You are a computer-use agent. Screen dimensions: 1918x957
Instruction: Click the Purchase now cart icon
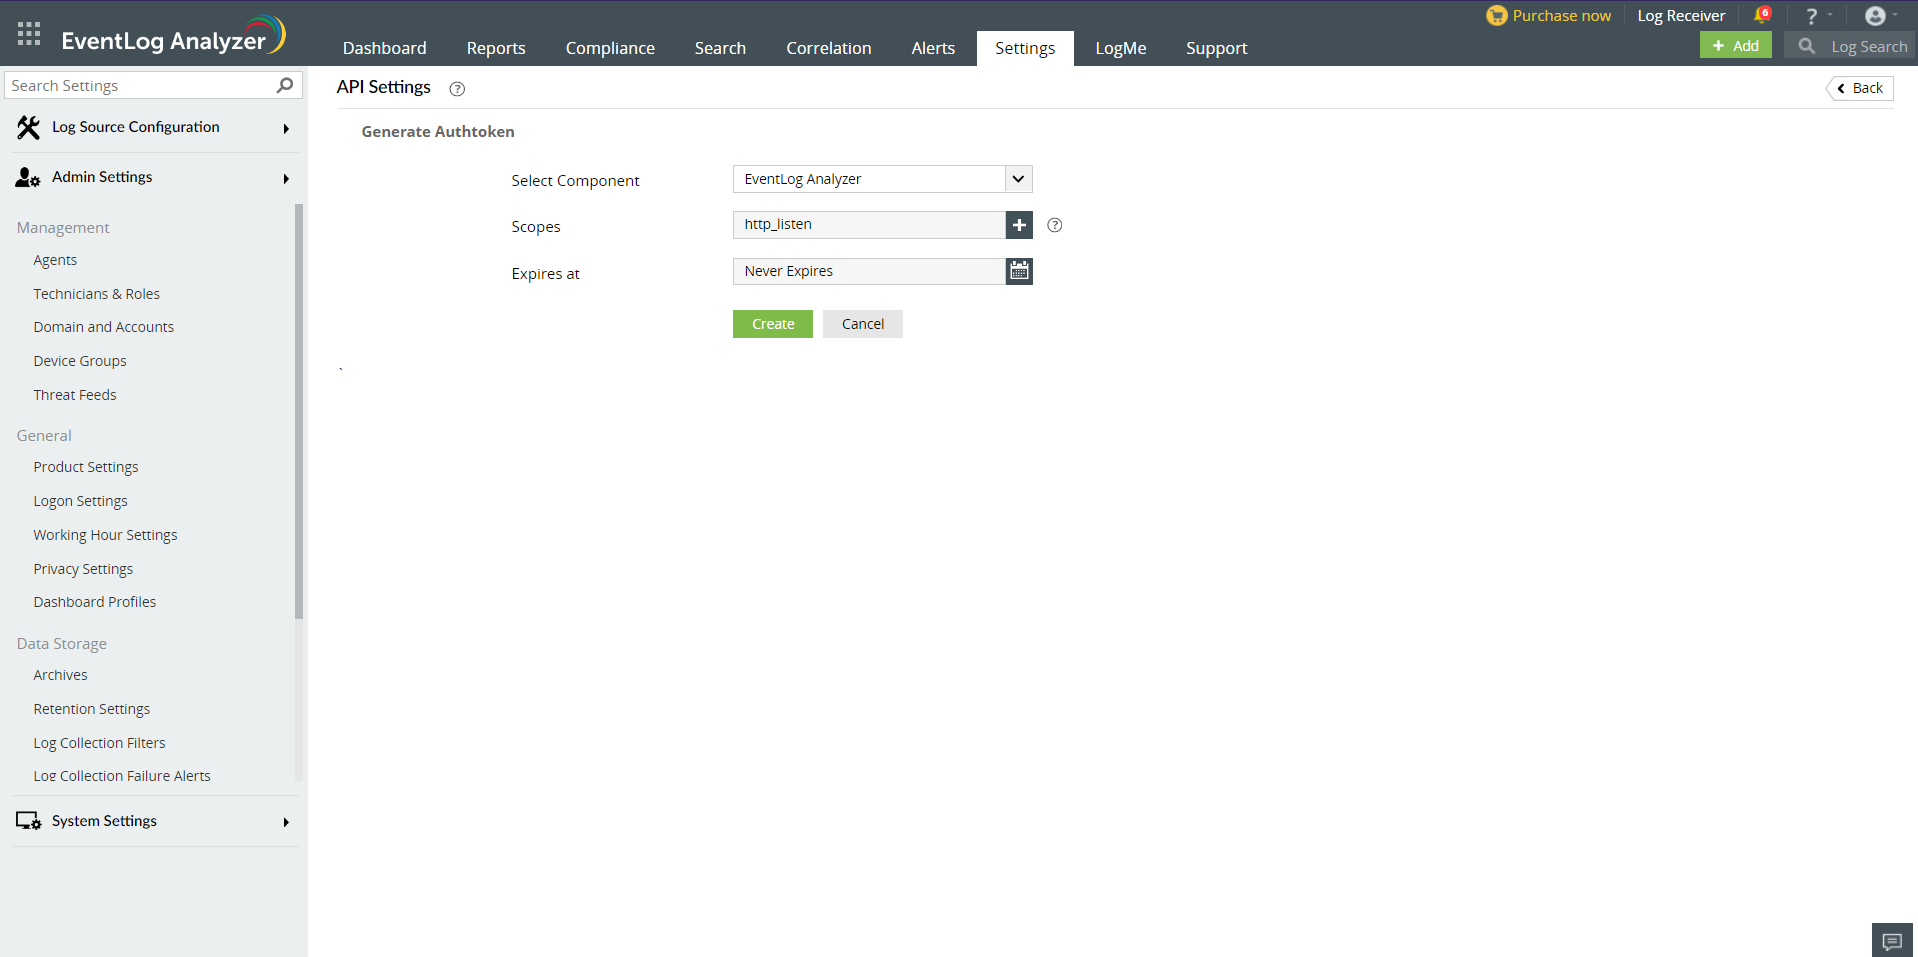pos(1496,15)
